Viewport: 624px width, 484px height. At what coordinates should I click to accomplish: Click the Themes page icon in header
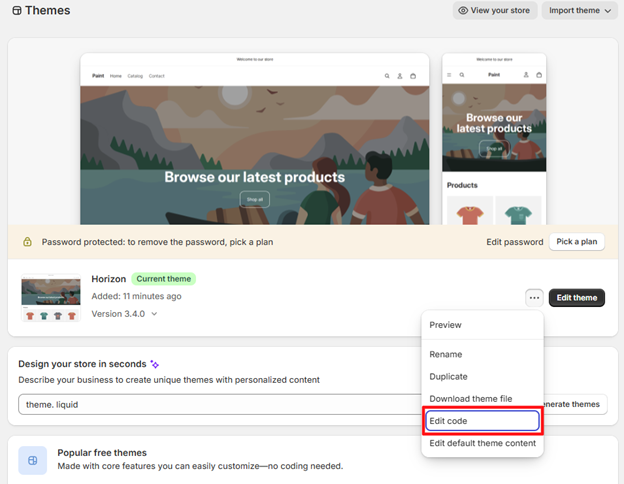[17, 10]
